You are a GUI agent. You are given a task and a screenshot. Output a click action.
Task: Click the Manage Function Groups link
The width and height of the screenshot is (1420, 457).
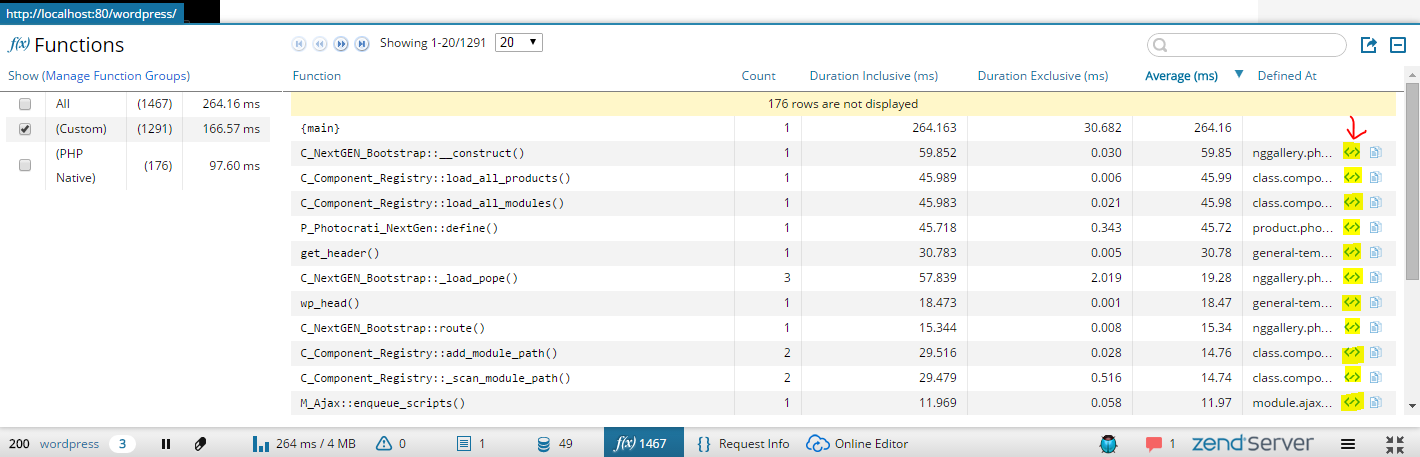(117, 76)
